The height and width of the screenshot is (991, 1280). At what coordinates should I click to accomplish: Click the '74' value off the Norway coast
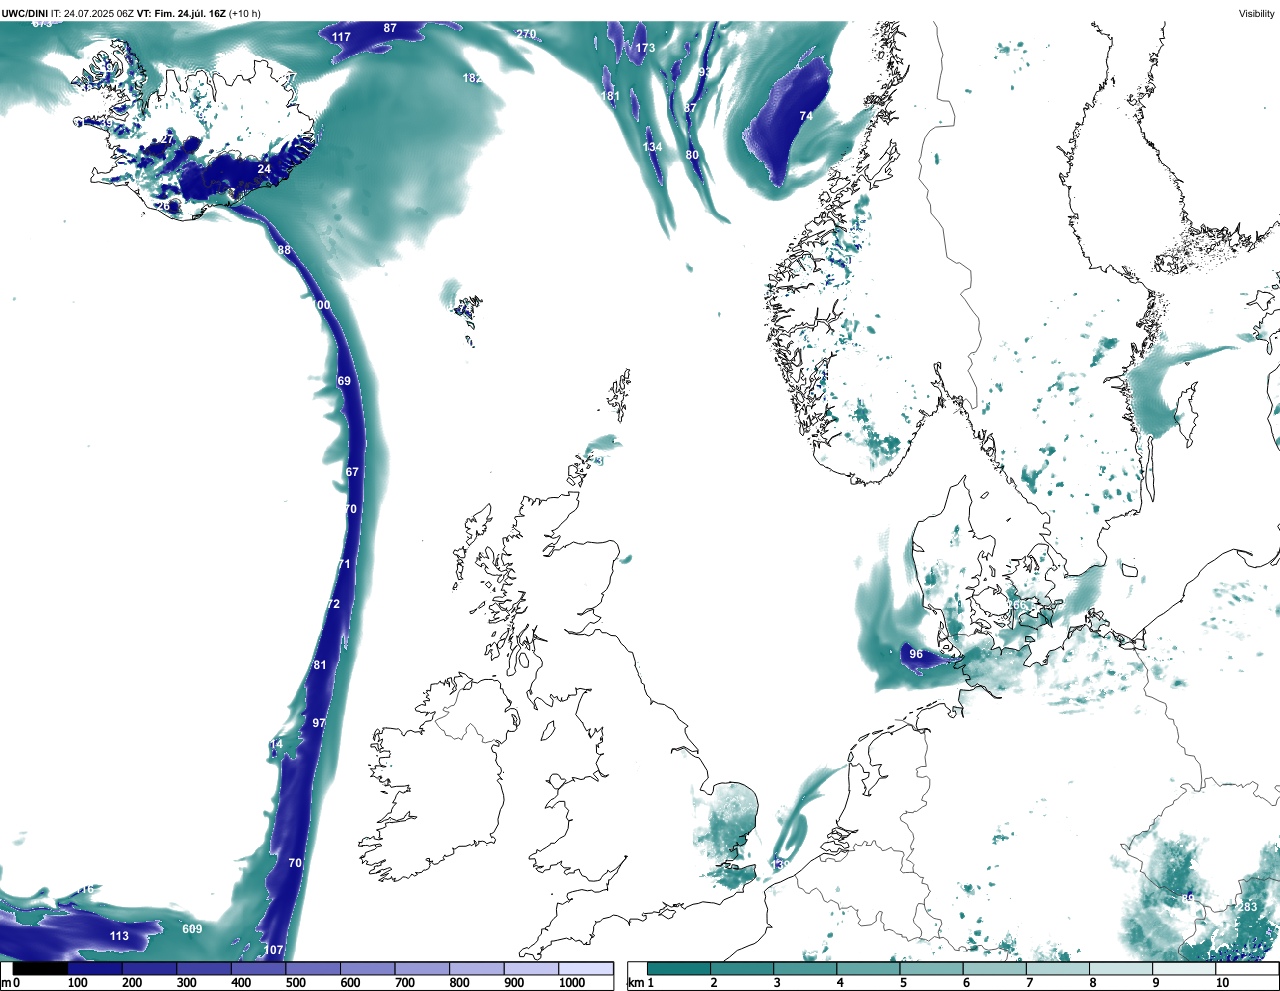point(806,116)
